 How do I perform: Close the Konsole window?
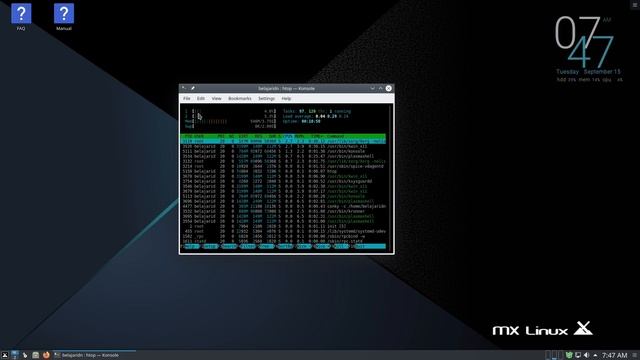389,88
